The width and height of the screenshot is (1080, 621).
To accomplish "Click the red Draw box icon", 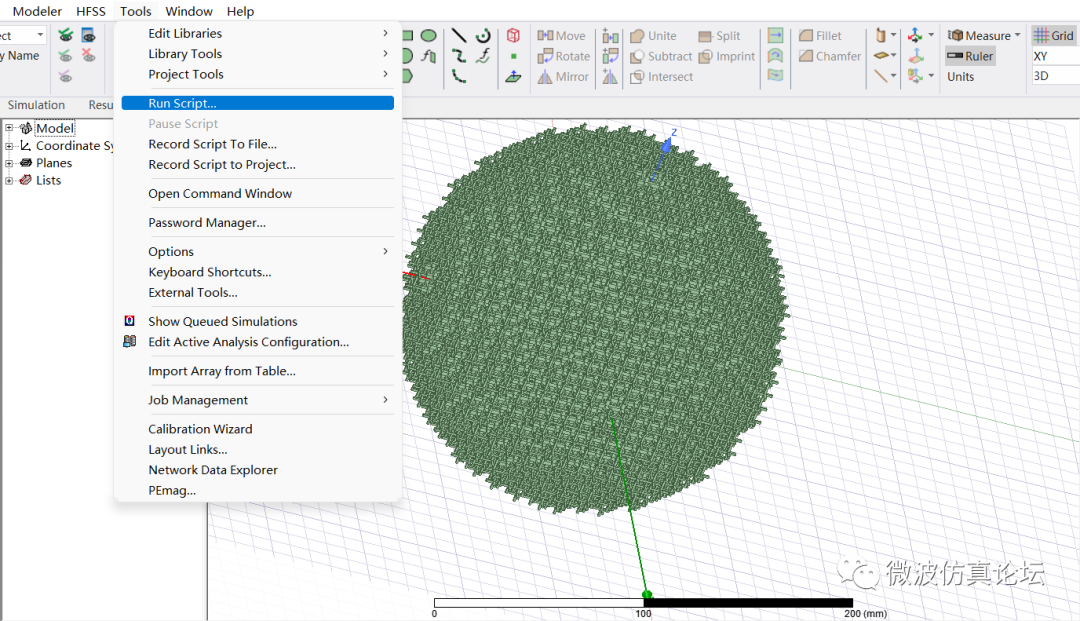I will coord(513,35).
